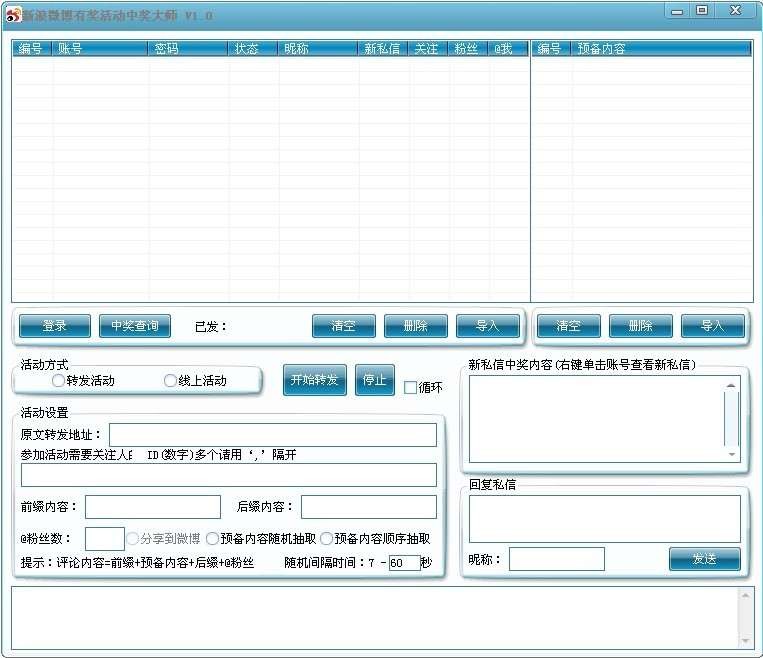
Task: Import 预备内容 with 导入 button
Action: [x=713, y=326]
